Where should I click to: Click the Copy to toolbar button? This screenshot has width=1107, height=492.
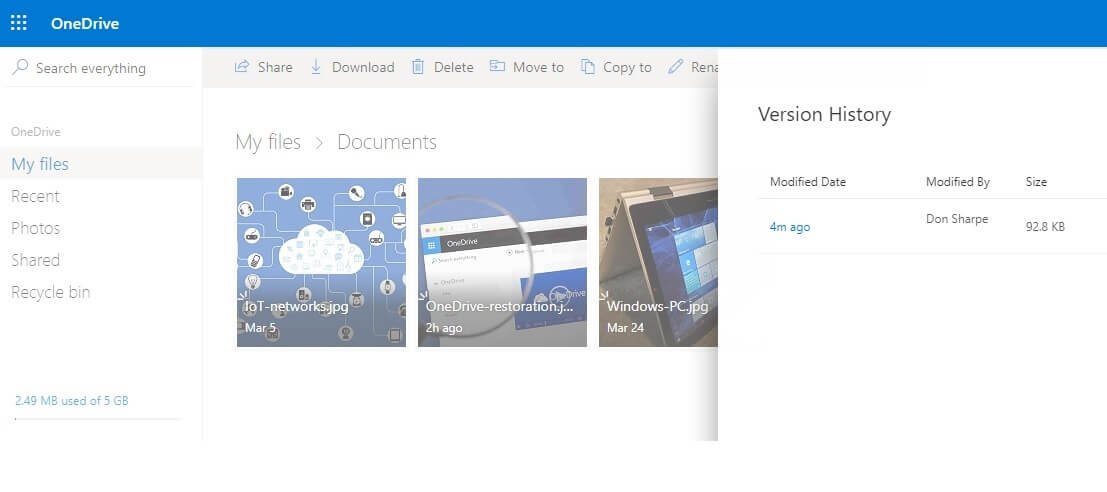point(616,67)
